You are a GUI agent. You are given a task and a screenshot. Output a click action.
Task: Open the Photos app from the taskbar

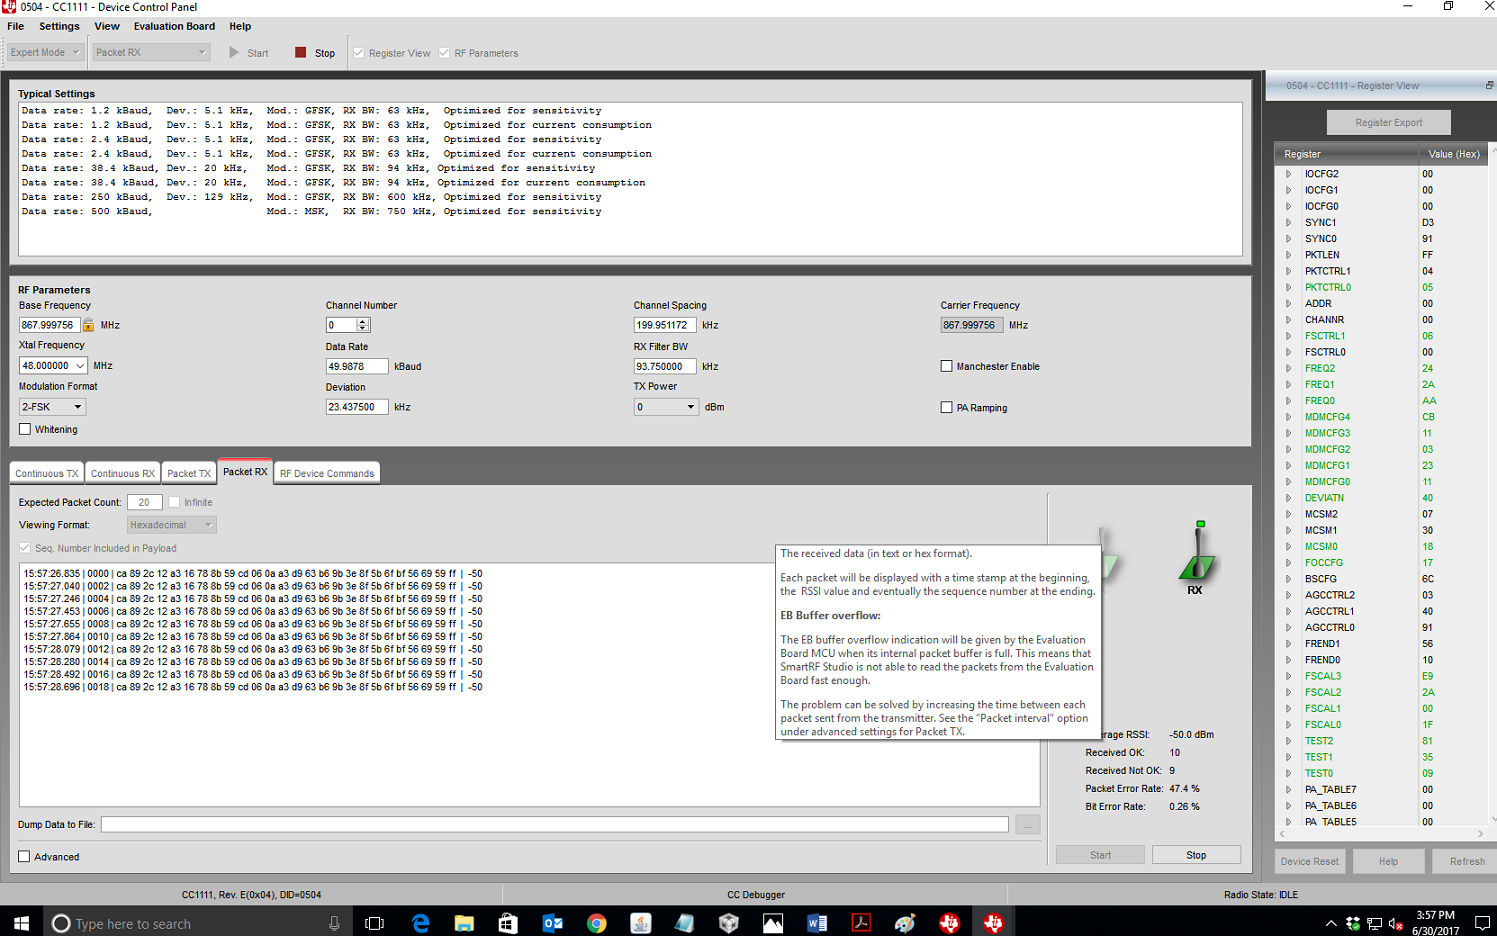(773, 923)
